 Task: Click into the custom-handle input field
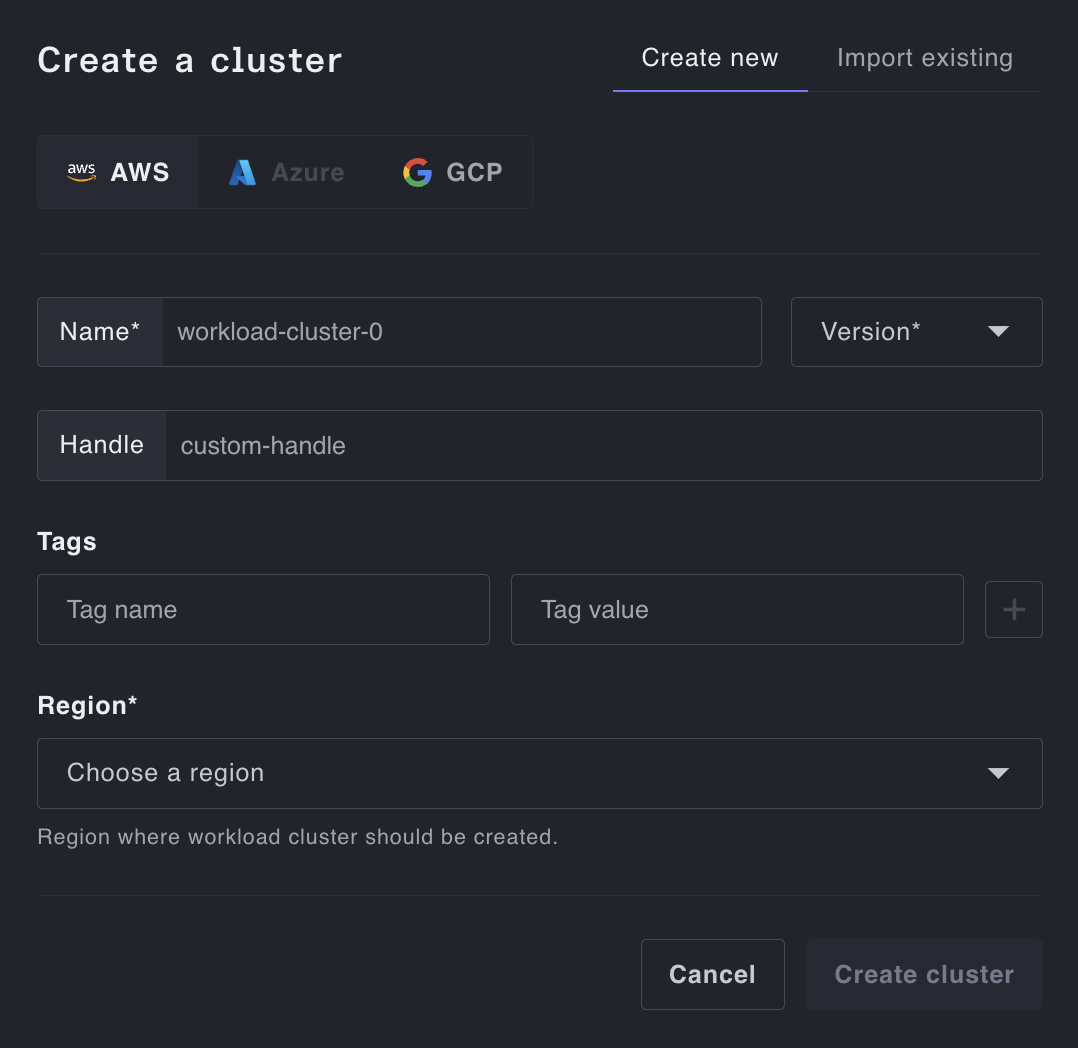[603, 445]
